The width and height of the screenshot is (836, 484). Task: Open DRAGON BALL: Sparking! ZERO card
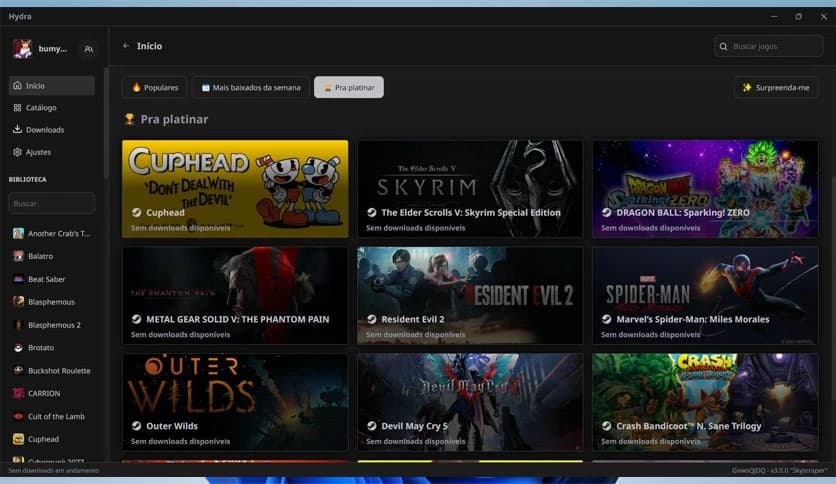tap(705, 189)
